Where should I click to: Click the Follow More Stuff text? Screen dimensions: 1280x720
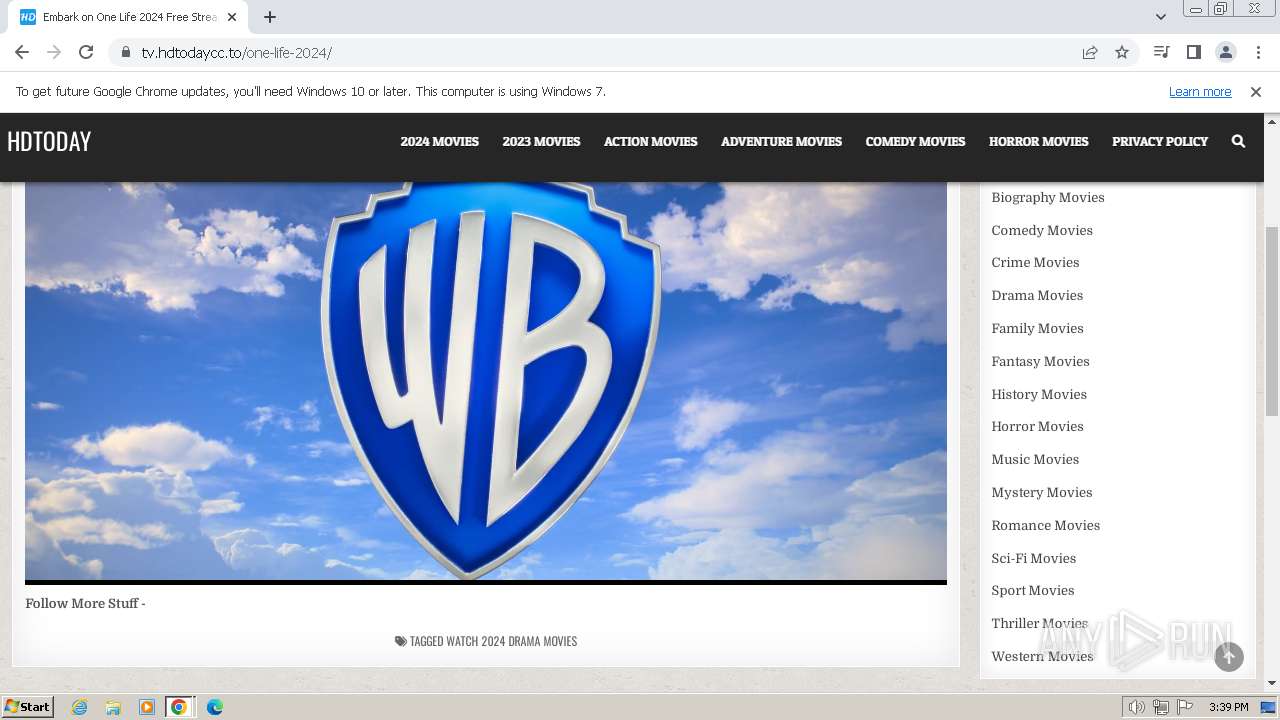click(x=85, y=604)
